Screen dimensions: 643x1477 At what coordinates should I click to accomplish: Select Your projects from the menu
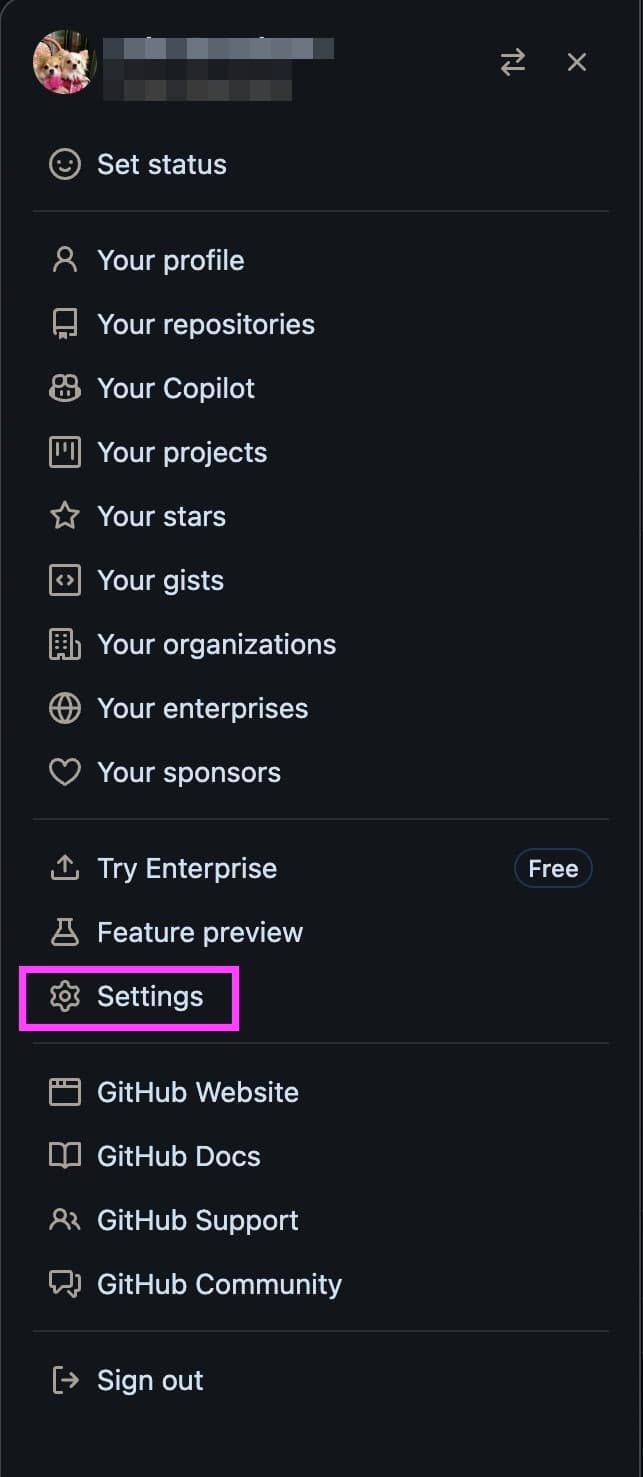click(x=182, y=452)
